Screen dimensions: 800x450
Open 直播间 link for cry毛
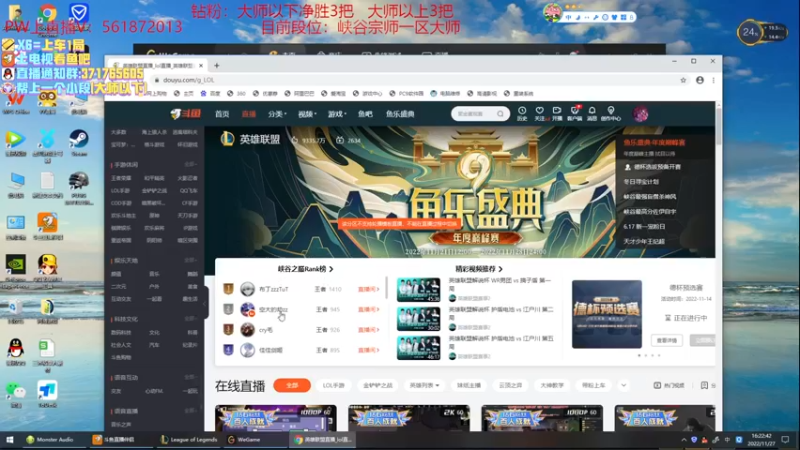point(368,330)
